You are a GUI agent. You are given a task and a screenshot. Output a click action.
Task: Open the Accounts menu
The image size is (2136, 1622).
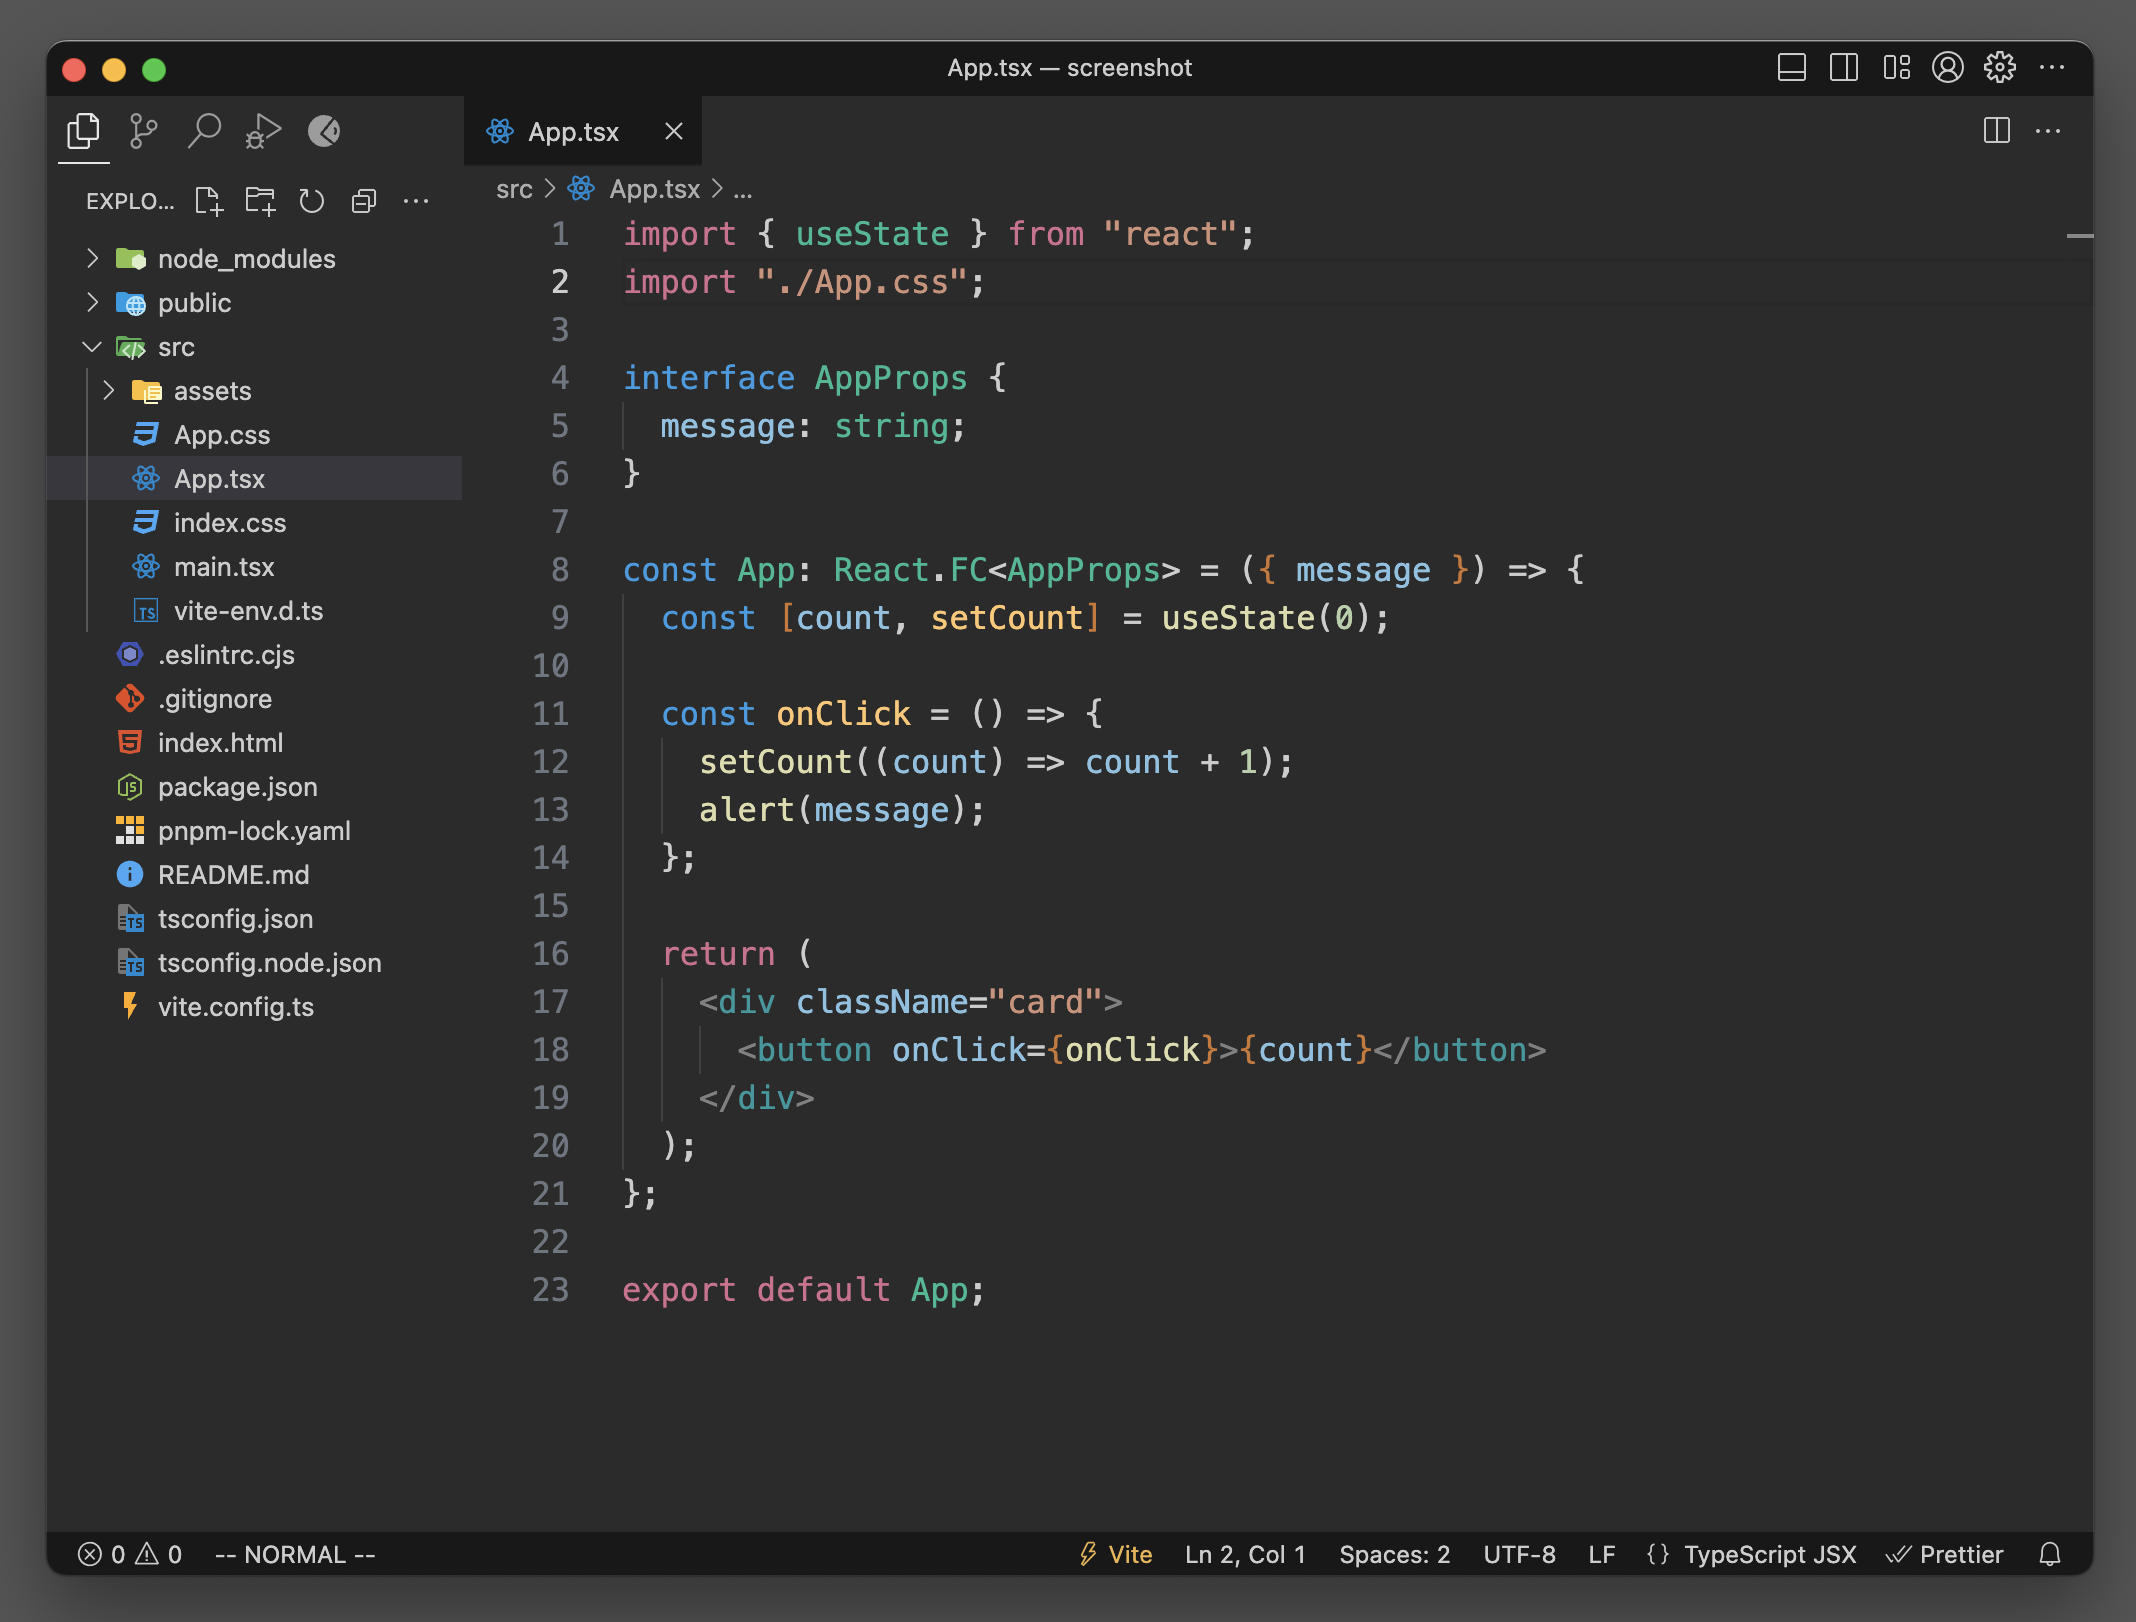[x=1948, y=68]
